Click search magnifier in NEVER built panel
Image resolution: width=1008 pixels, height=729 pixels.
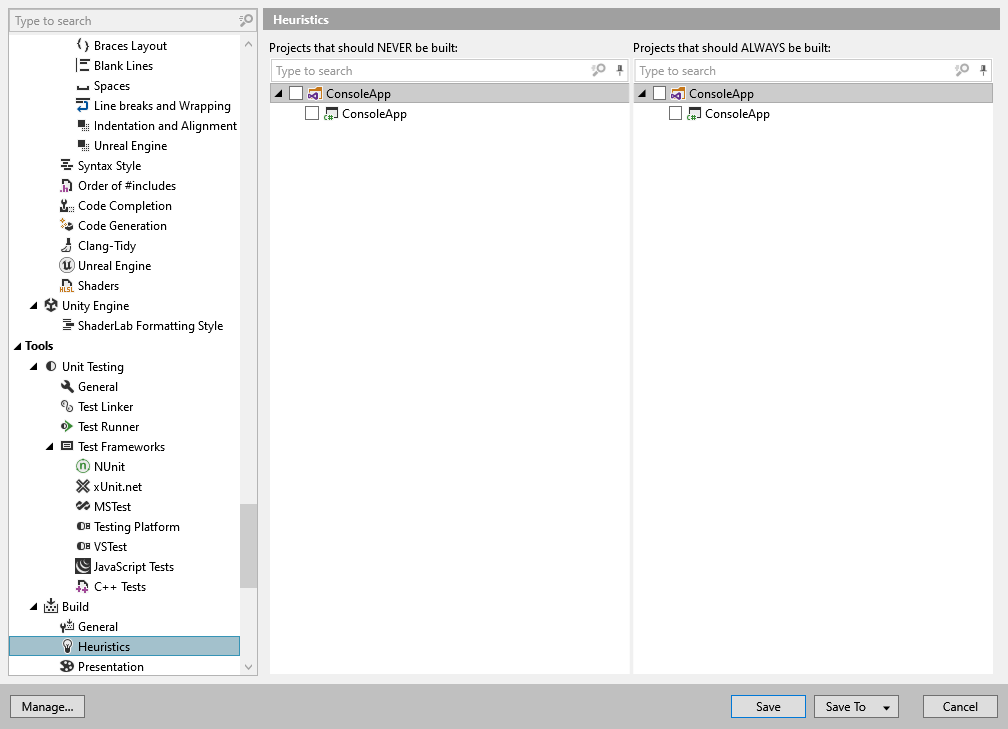(598, 70)
